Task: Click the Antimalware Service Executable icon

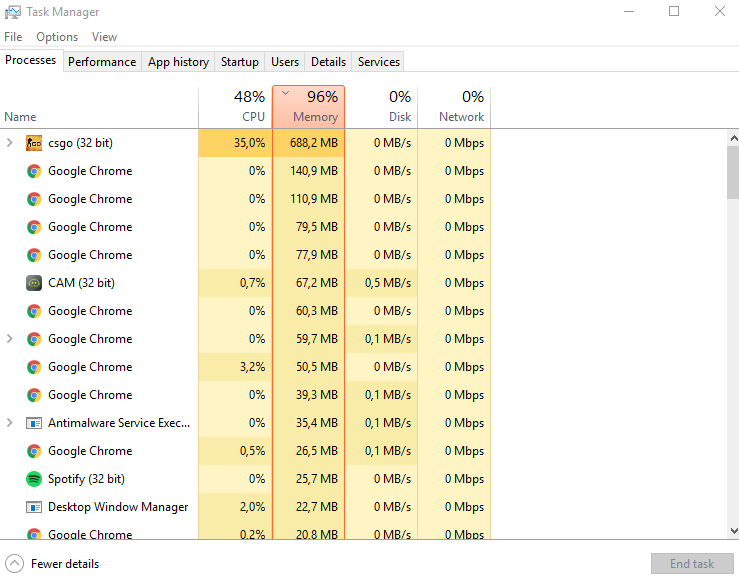Action: tap(33, 423)
